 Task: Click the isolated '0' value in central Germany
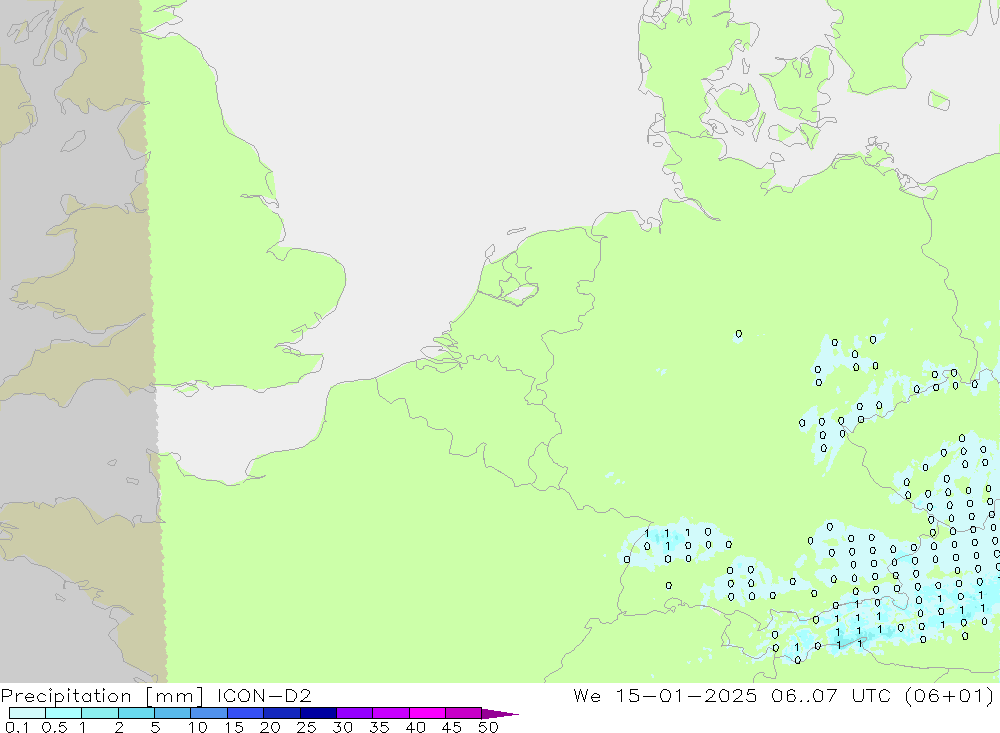[739, 334]
